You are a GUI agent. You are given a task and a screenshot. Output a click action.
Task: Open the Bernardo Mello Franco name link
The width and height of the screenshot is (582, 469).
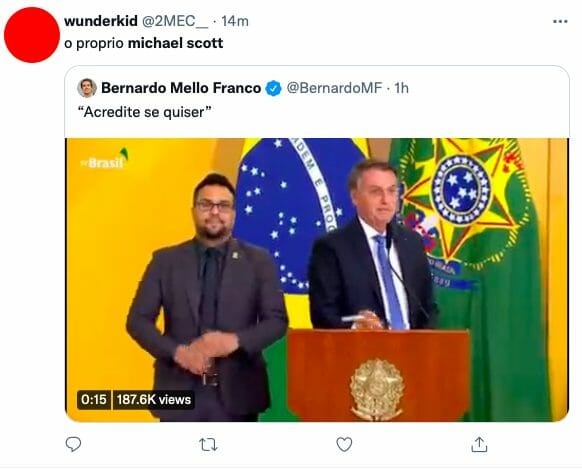[181, 88]
